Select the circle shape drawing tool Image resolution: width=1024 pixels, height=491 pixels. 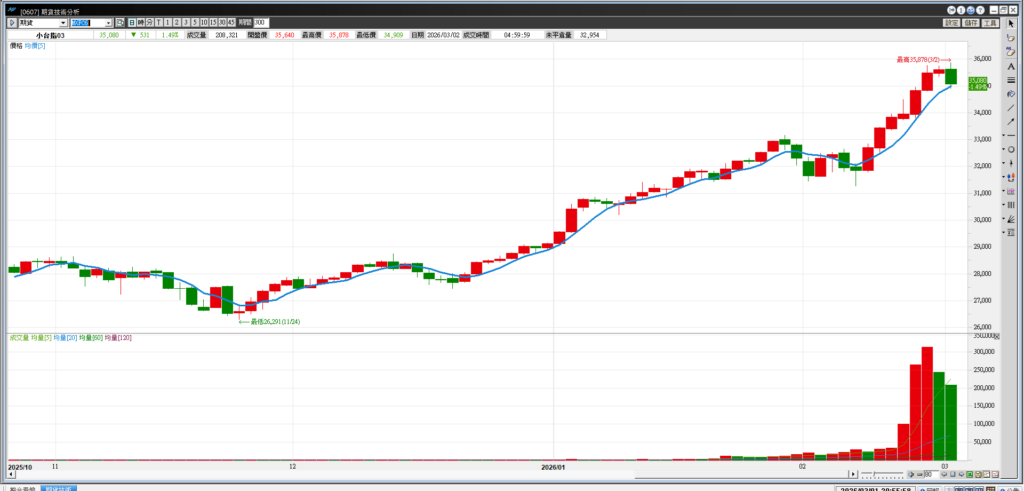1011,149
